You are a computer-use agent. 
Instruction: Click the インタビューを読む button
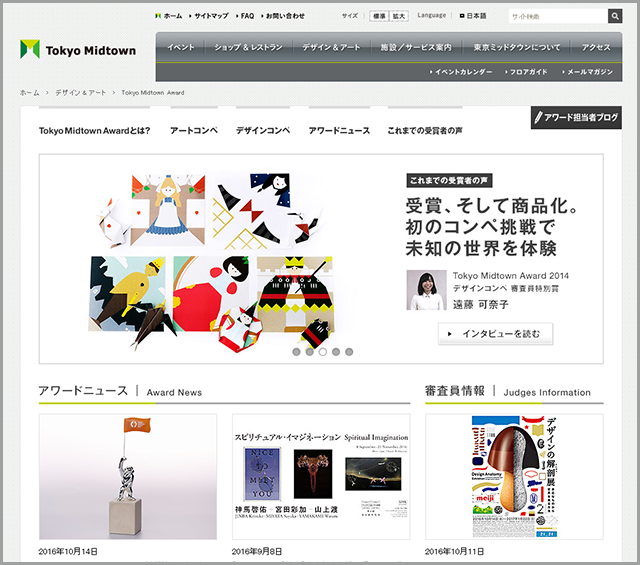pos(496,334)
